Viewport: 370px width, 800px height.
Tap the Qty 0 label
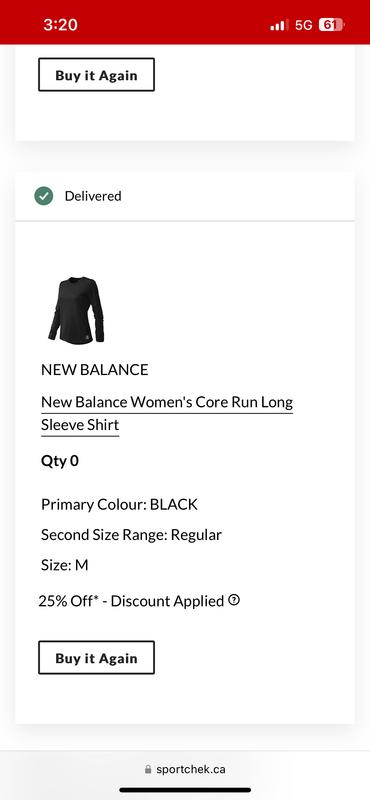[60, 461]
